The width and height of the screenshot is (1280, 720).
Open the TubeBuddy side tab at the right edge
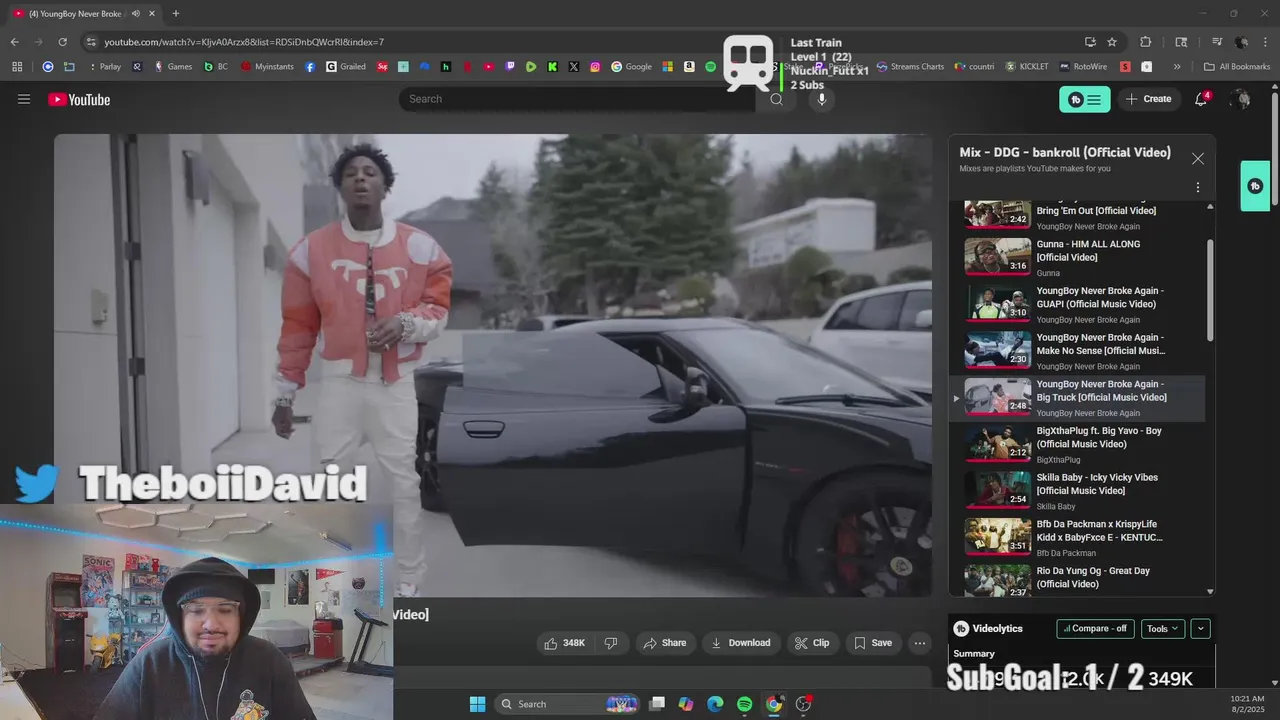[1255, 186]
